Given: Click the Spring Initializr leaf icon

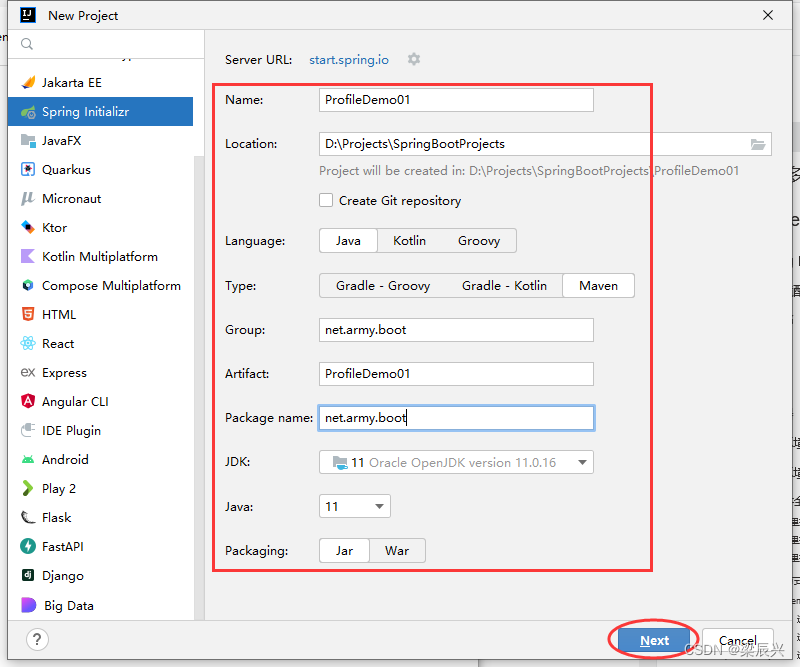Looking at the screenshot, I should (x=28, y=112).
